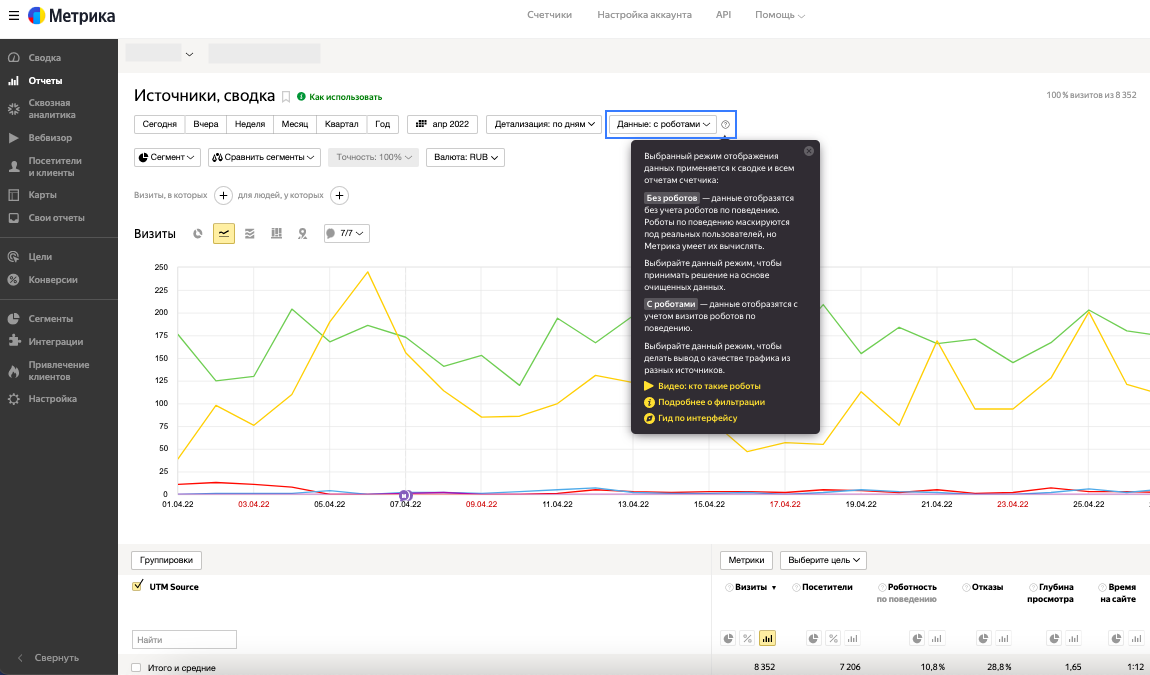This screenshot has height=675, width=1150.
Task: Open the Видео: кто такие роботы link
Action: [708, 386]
